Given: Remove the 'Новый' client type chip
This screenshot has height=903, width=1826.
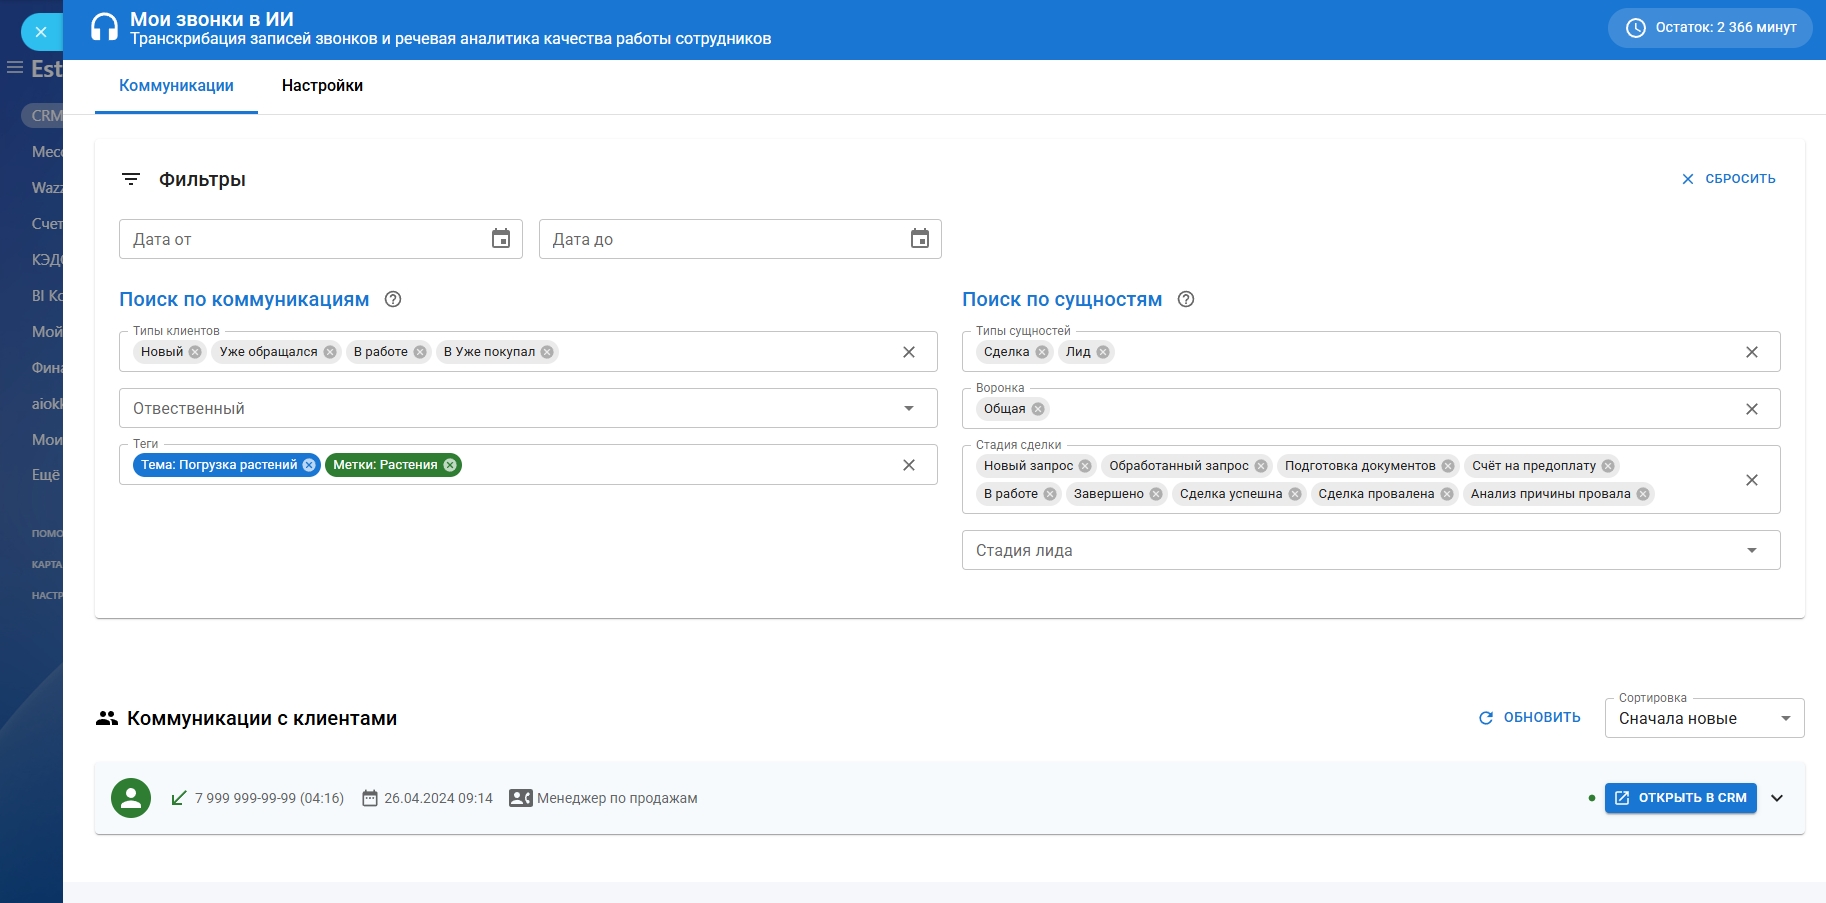Looking at the screenshot, I should pyautogui.click(x=195, y=352).
